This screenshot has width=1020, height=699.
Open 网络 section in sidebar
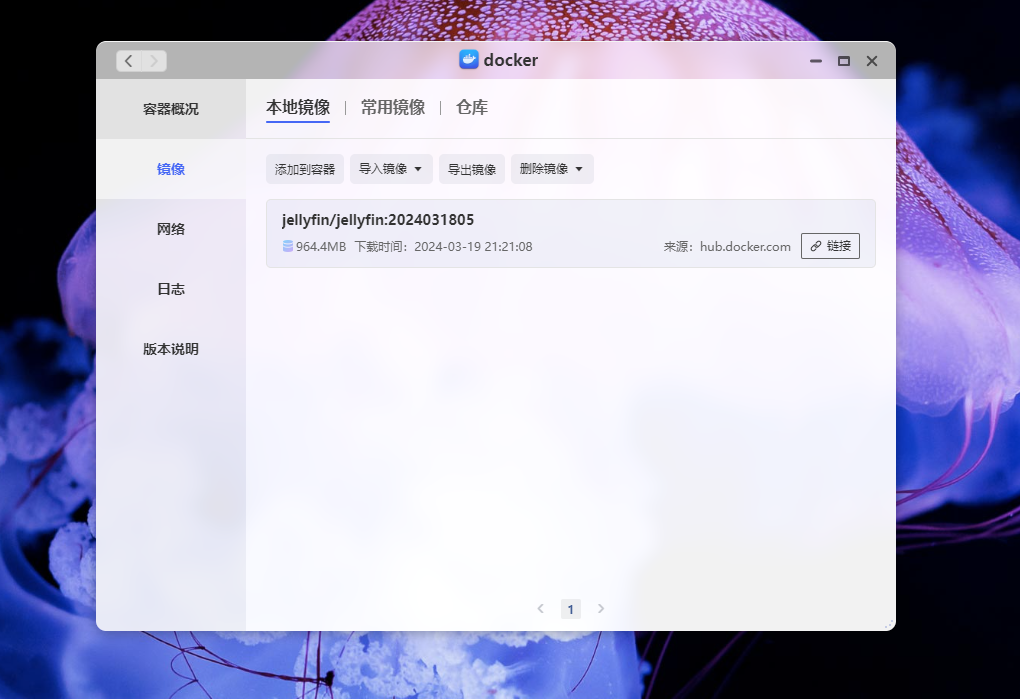(171, 229)
